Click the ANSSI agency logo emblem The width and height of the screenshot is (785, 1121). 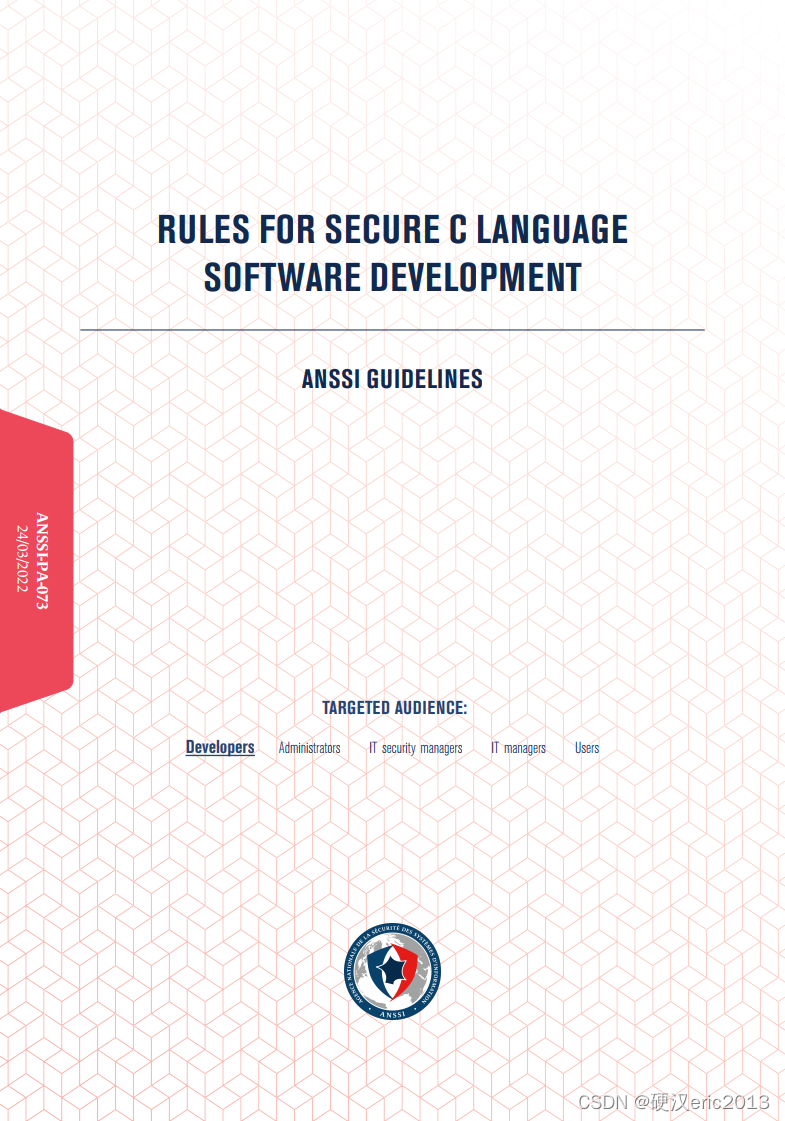pos(392,971)
